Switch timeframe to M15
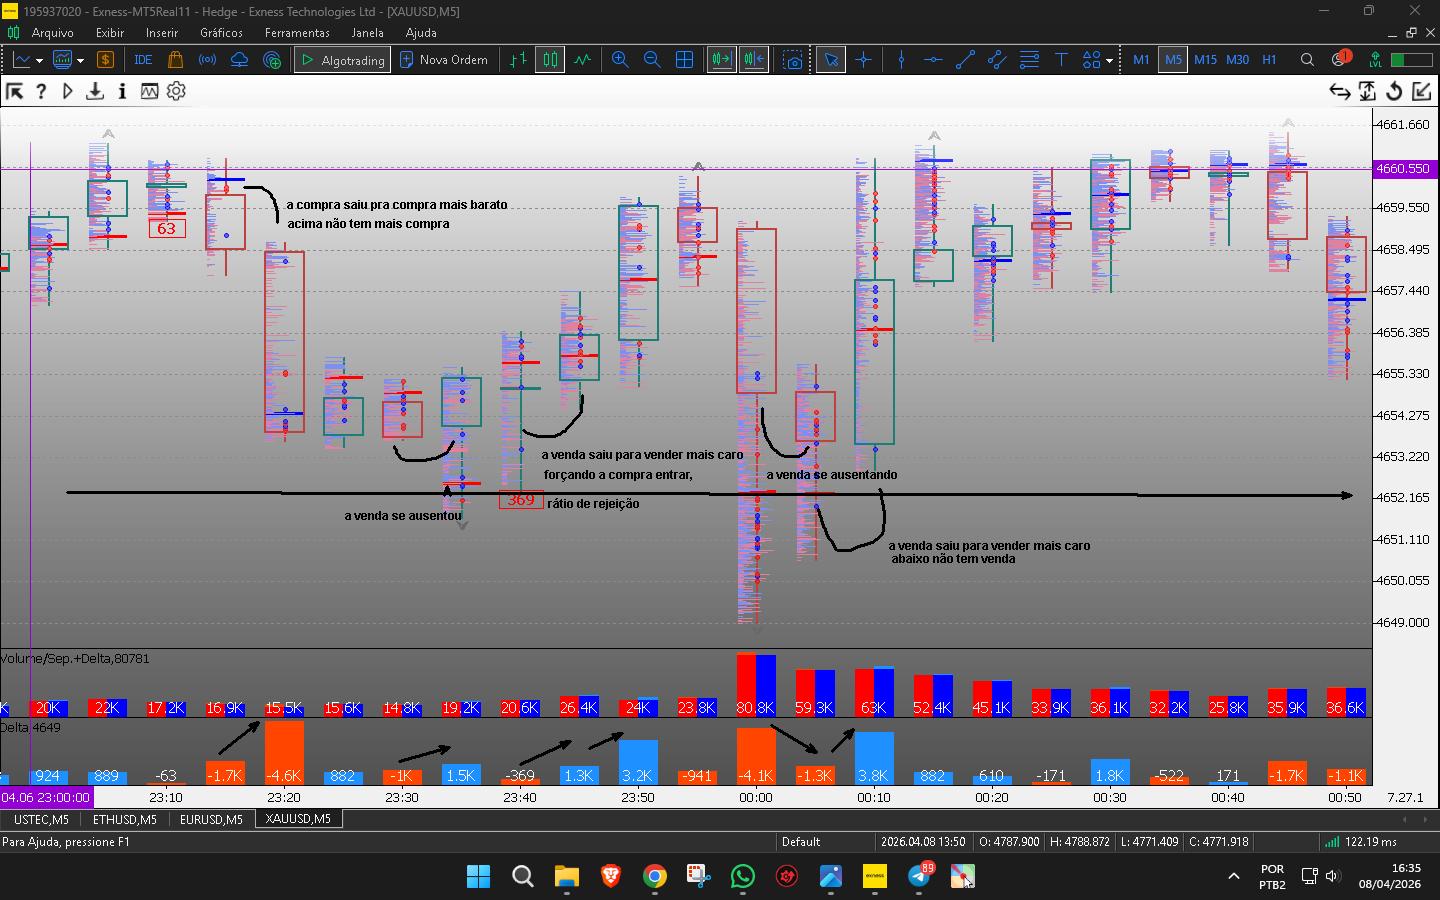This screenshot has width=1440, height=900. [1205, 60]
